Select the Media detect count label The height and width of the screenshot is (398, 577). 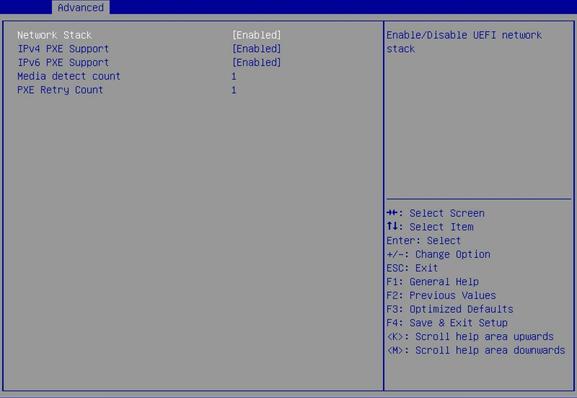[x=69, y=76]
